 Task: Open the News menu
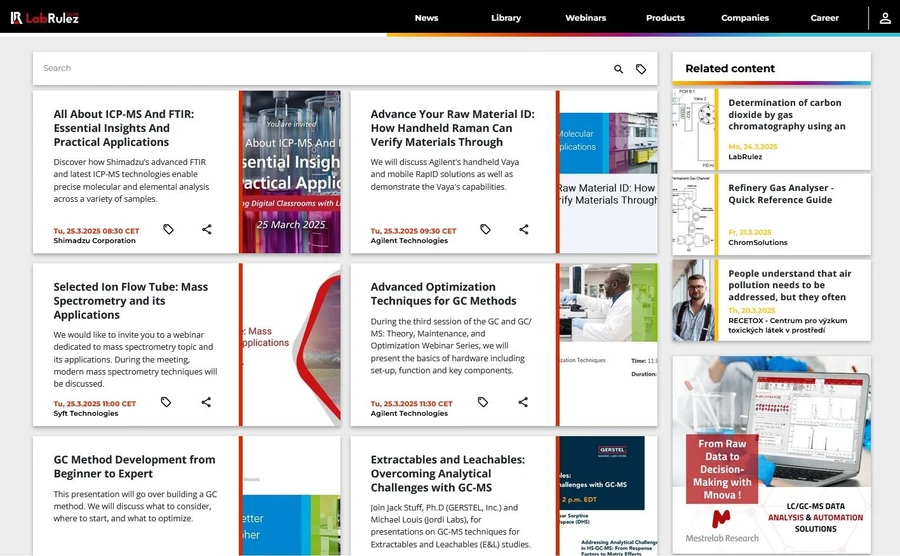426,18
